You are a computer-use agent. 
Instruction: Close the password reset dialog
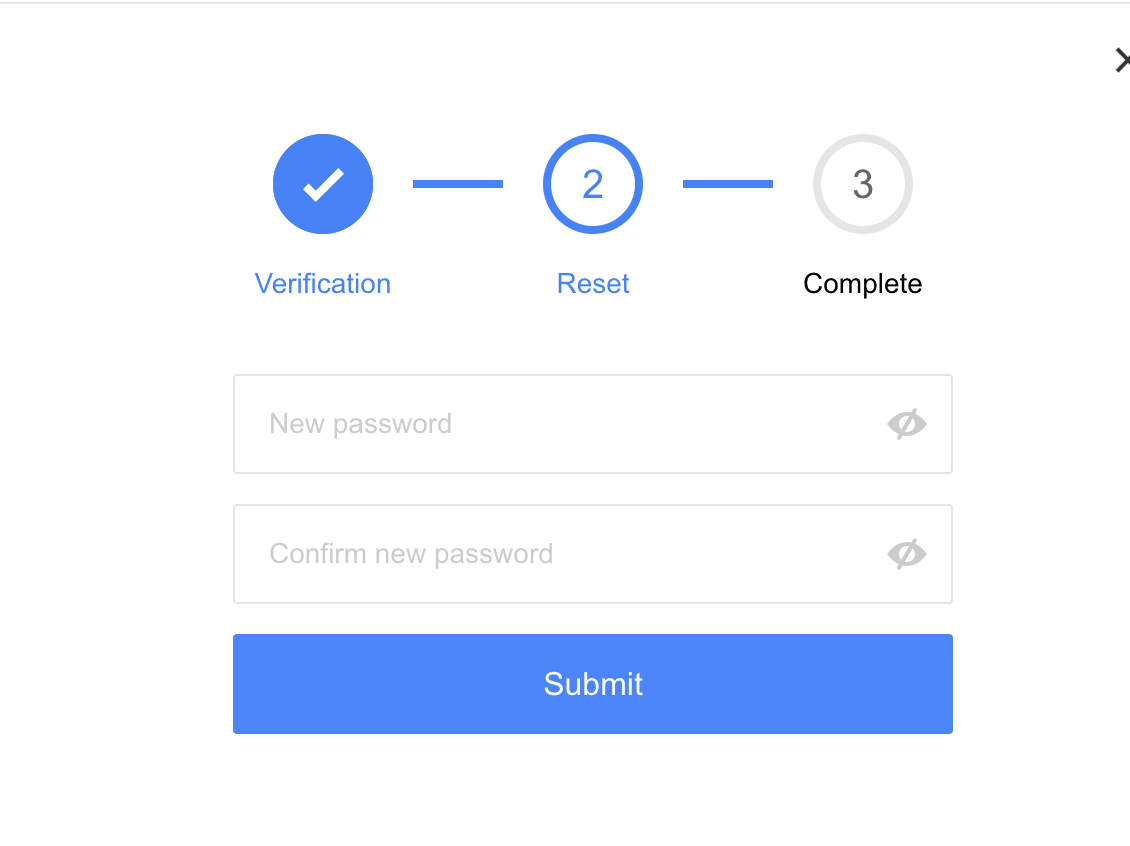tap(1121, 60)
